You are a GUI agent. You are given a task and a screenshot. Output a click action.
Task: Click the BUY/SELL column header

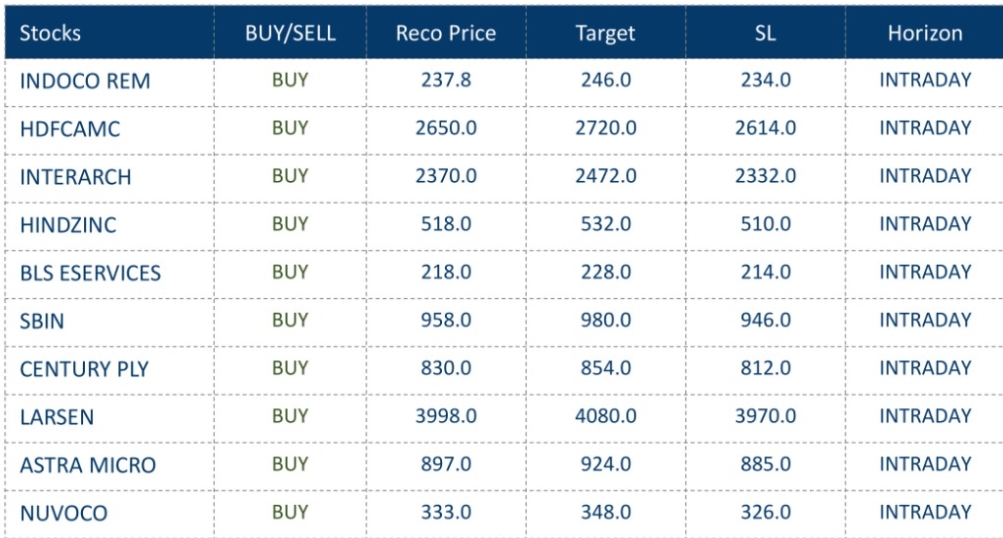[x=290, y=33]
